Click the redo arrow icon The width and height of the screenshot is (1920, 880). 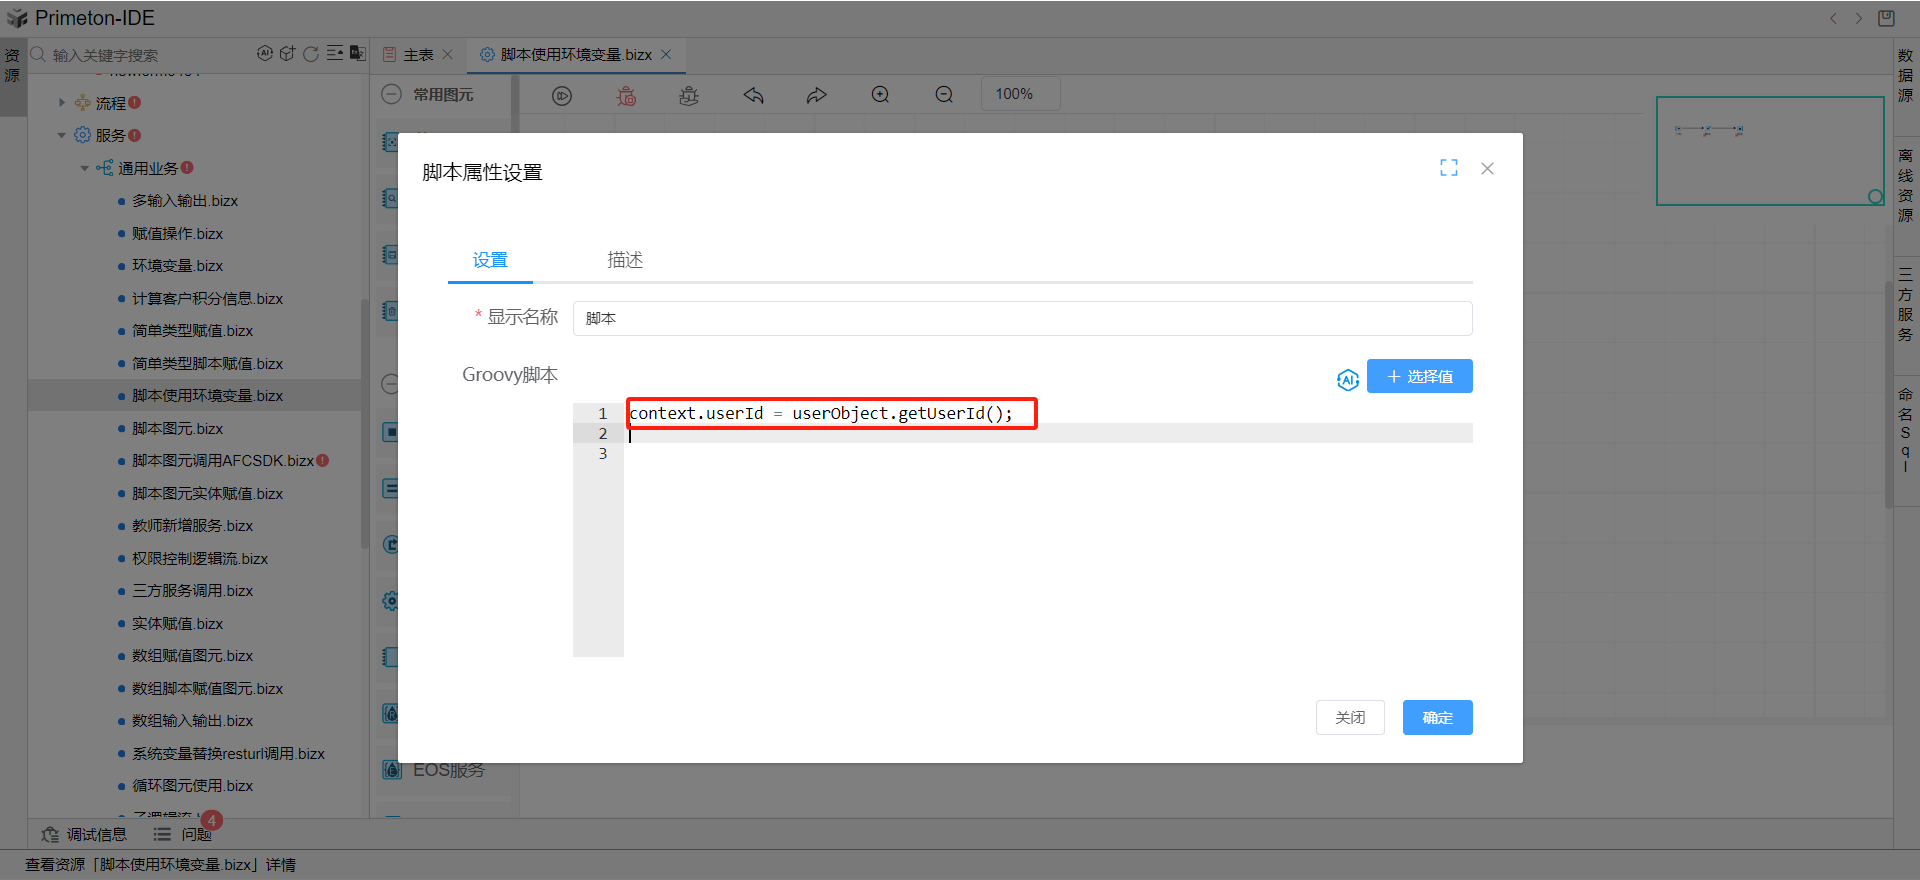click(816, 95)
